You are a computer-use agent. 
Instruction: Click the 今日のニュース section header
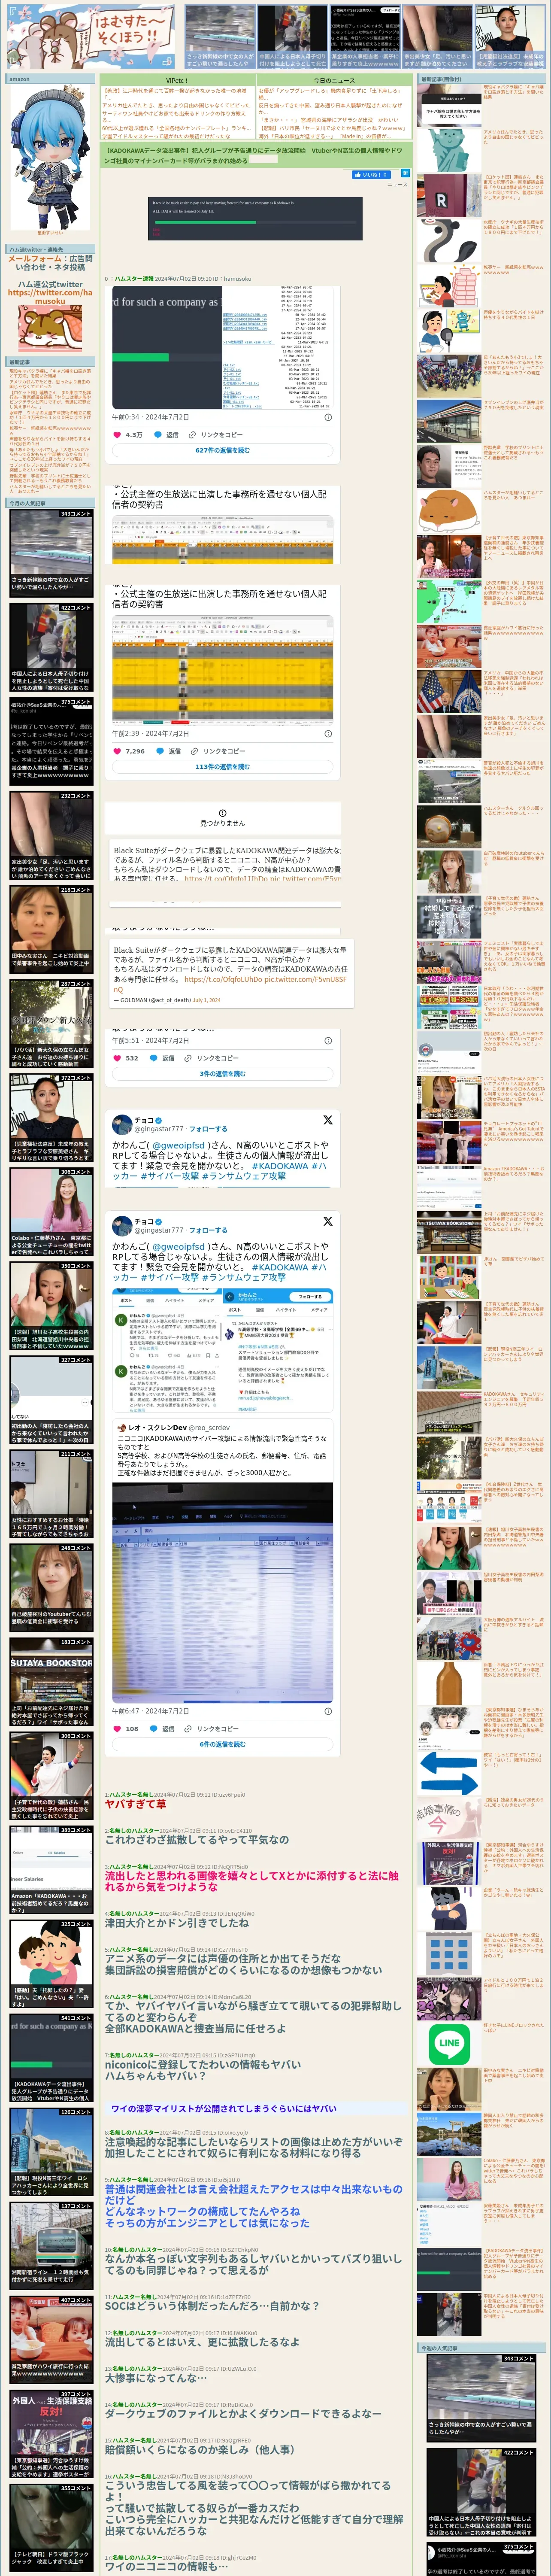(x=333, y=80)
